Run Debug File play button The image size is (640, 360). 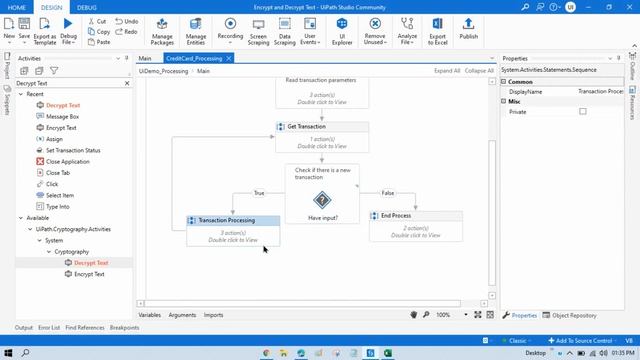click(x=68, y=24)
